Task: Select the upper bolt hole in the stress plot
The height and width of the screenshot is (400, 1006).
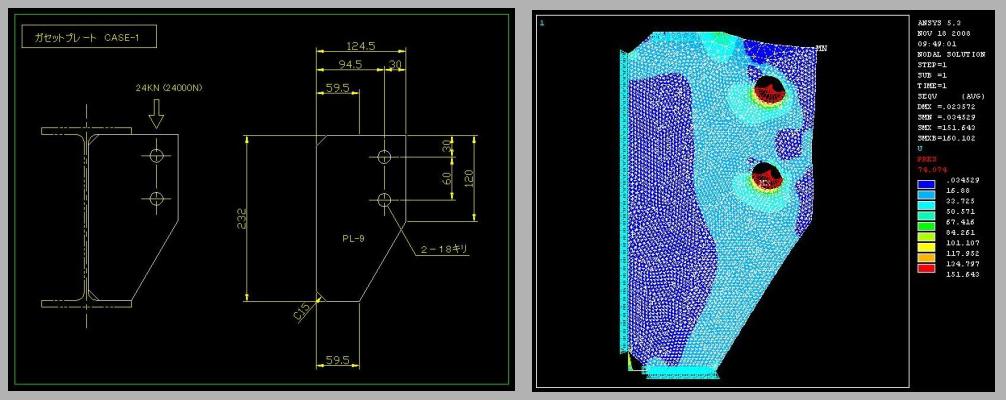Action: coord(768,89)
